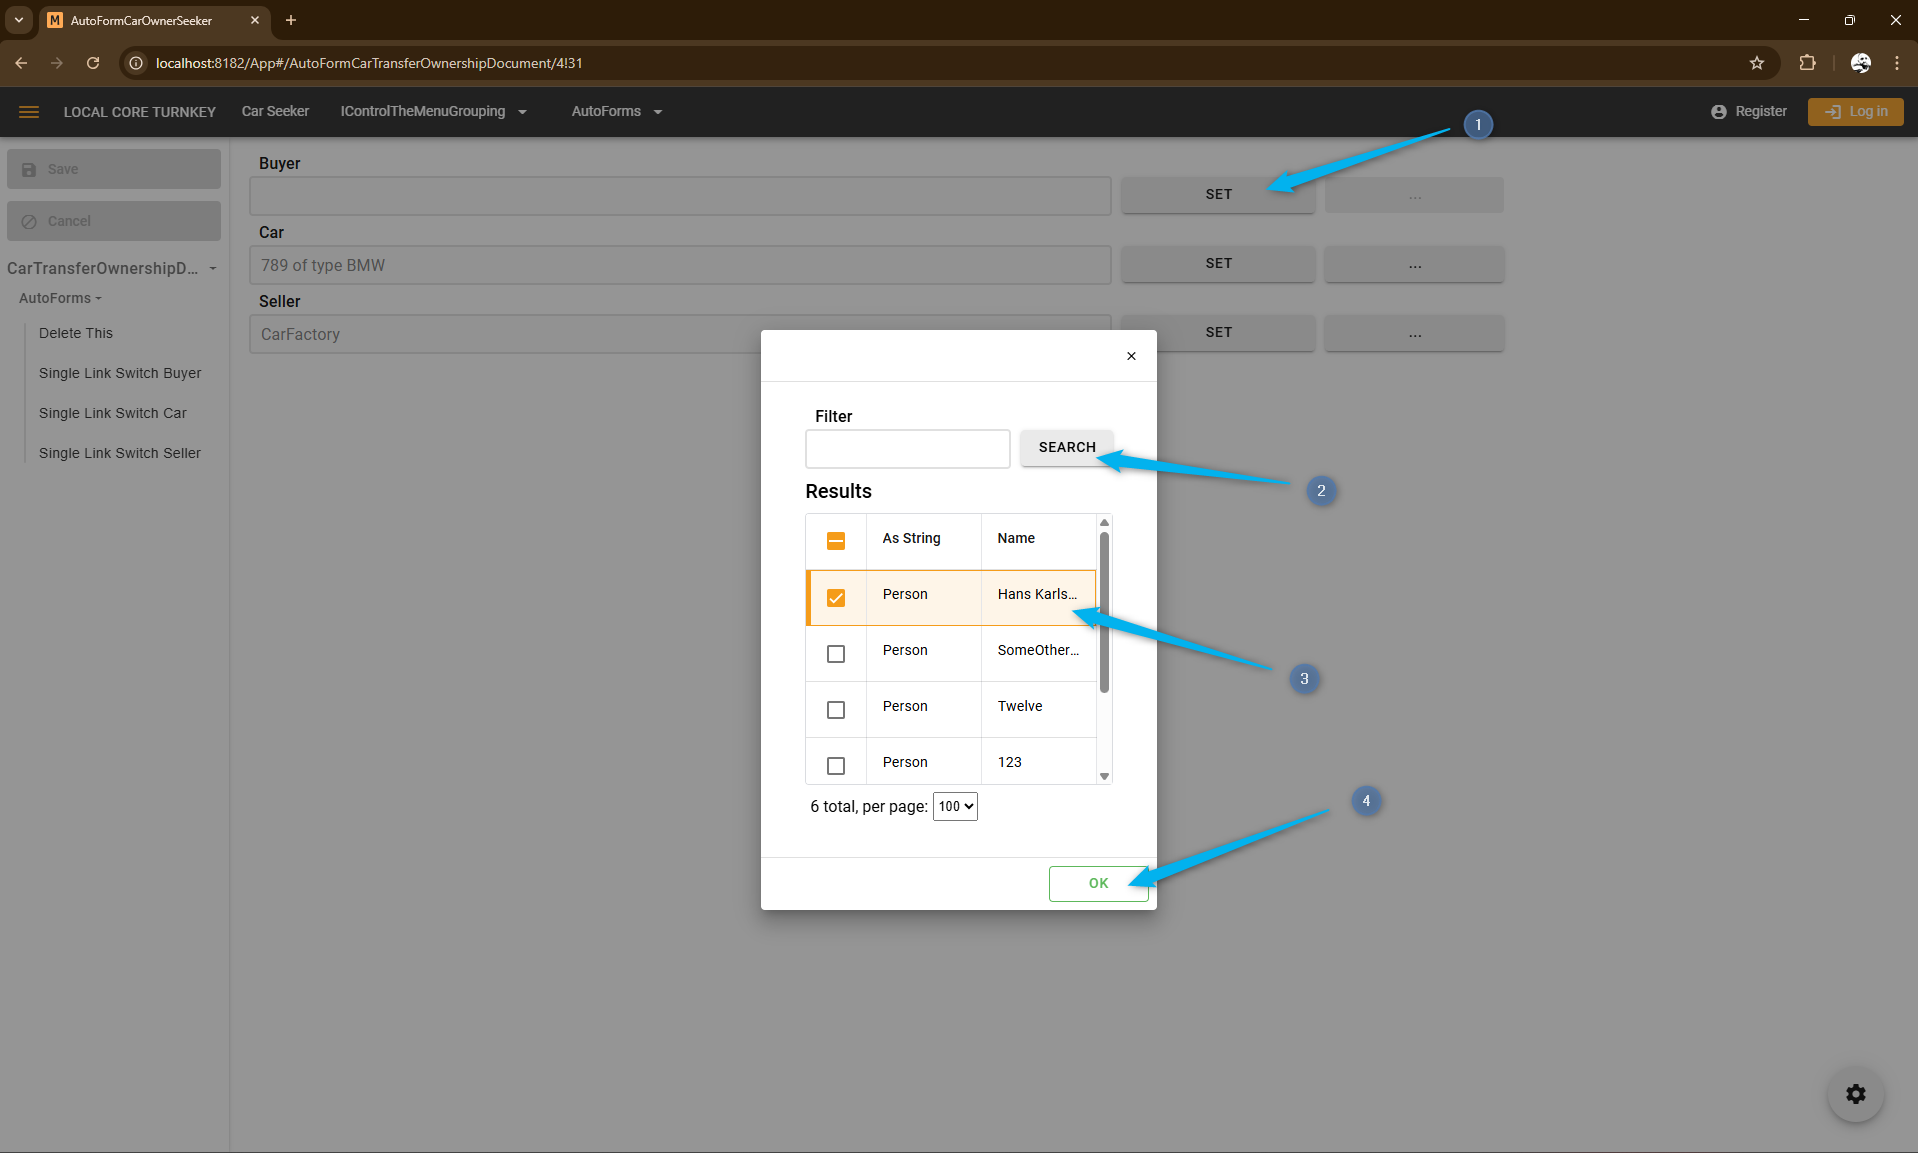This screenshot has height=1153, width=1918.
Task: Expand the AutoForms navbar dropdown
Action: pyautogui.click(x=616, y=112)
